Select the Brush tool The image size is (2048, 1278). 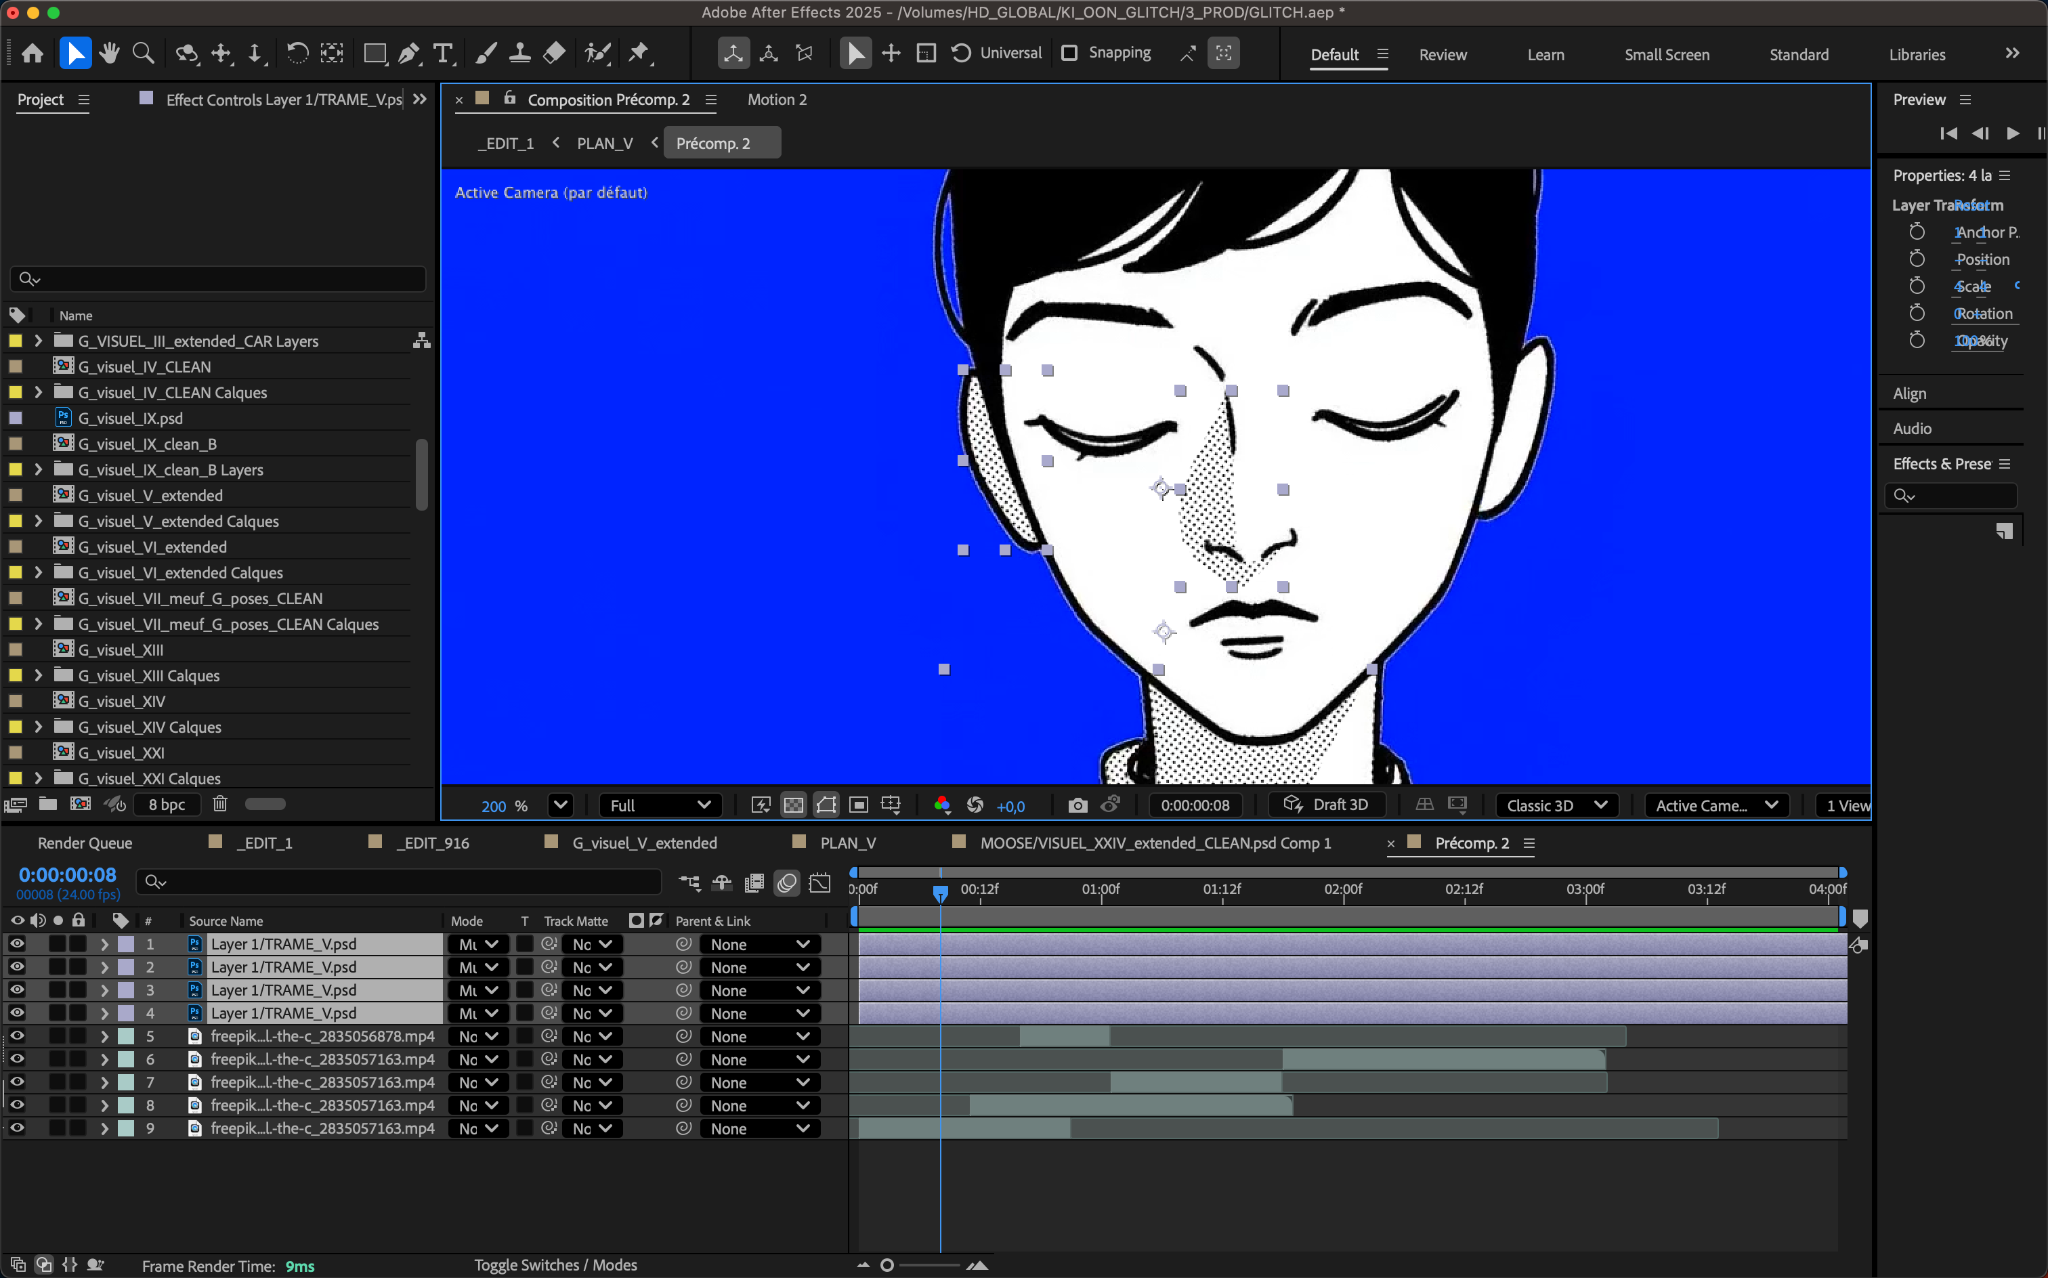pyautogui.click(x=486, y=53)
